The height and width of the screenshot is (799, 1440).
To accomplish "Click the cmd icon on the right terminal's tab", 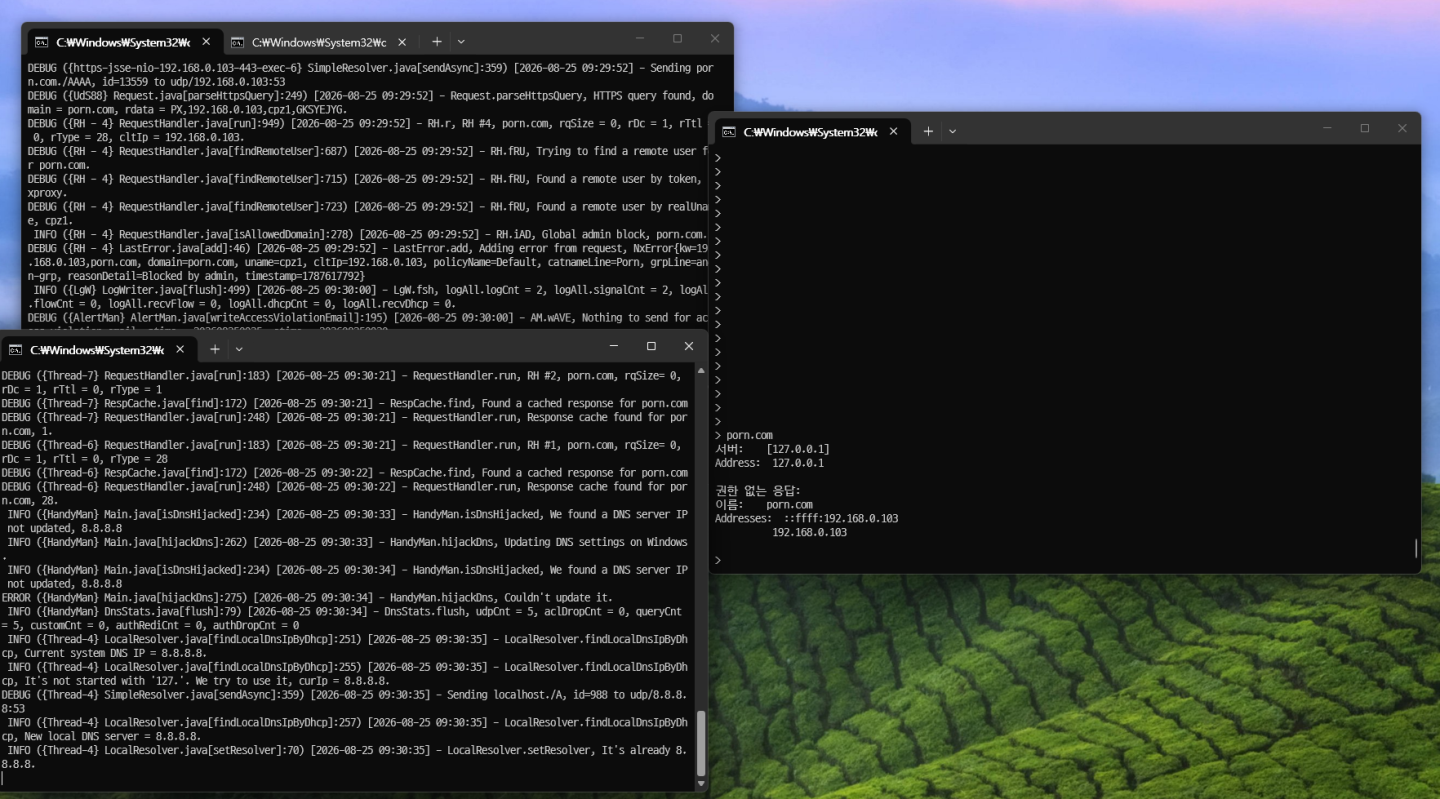I will click(x=729, y=132).
